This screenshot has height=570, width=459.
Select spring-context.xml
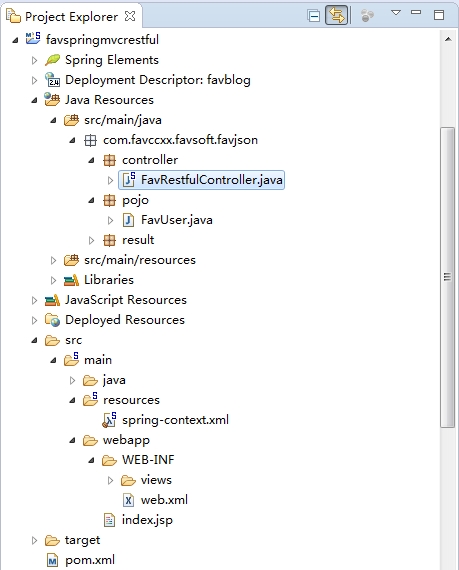click(175, 420)
